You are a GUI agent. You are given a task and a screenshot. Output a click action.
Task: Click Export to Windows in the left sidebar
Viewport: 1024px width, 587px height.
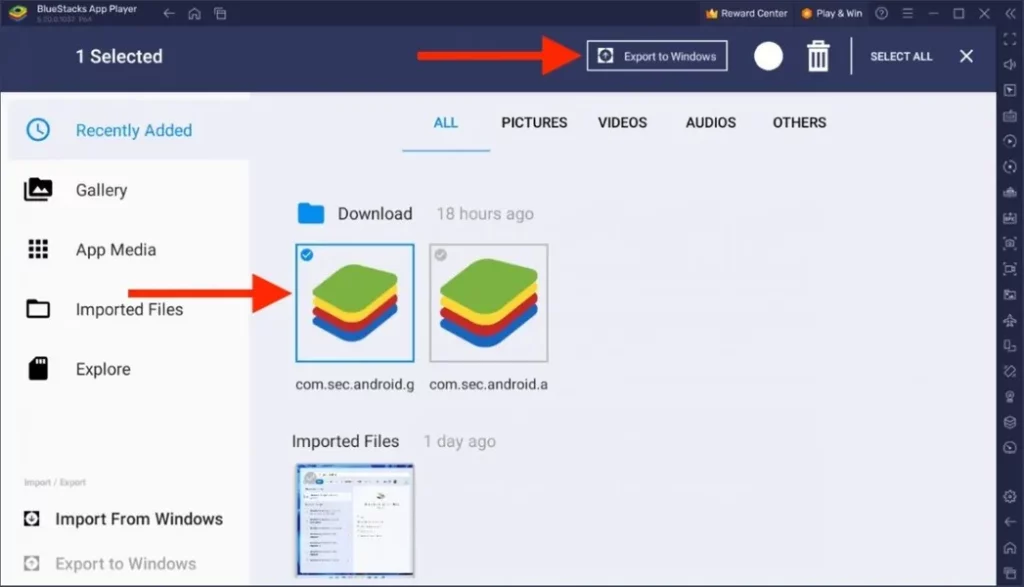tap(110, 563)
